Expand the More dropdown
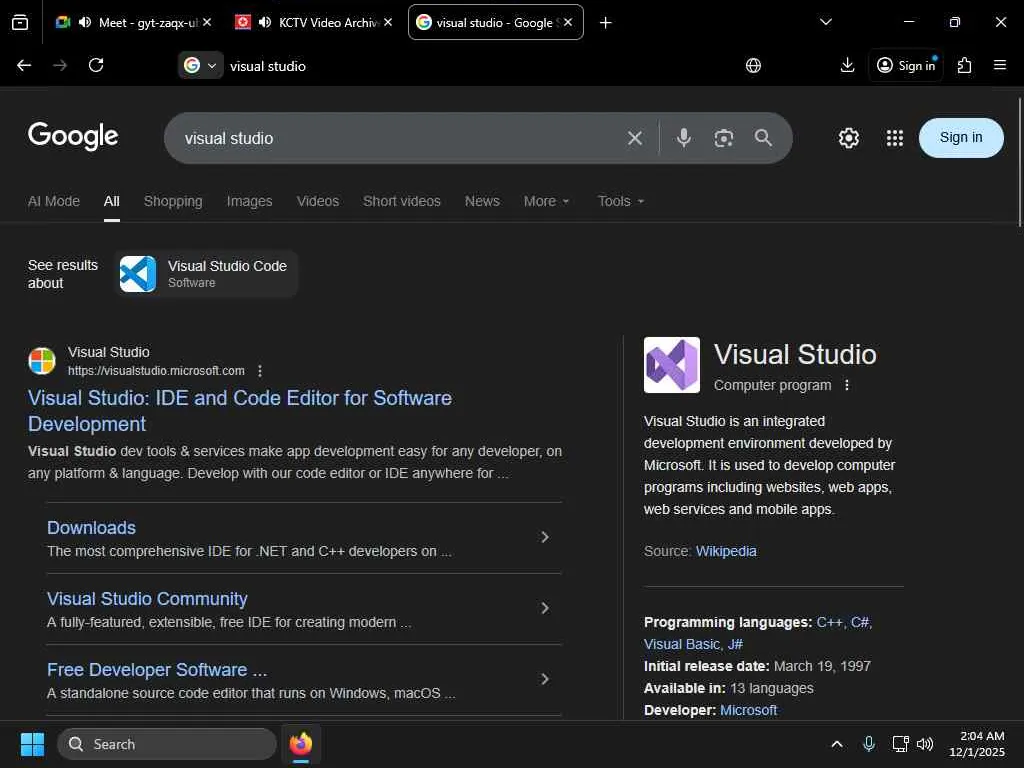Viewport: 1024px width, 768px height. (x=547, y=201)
